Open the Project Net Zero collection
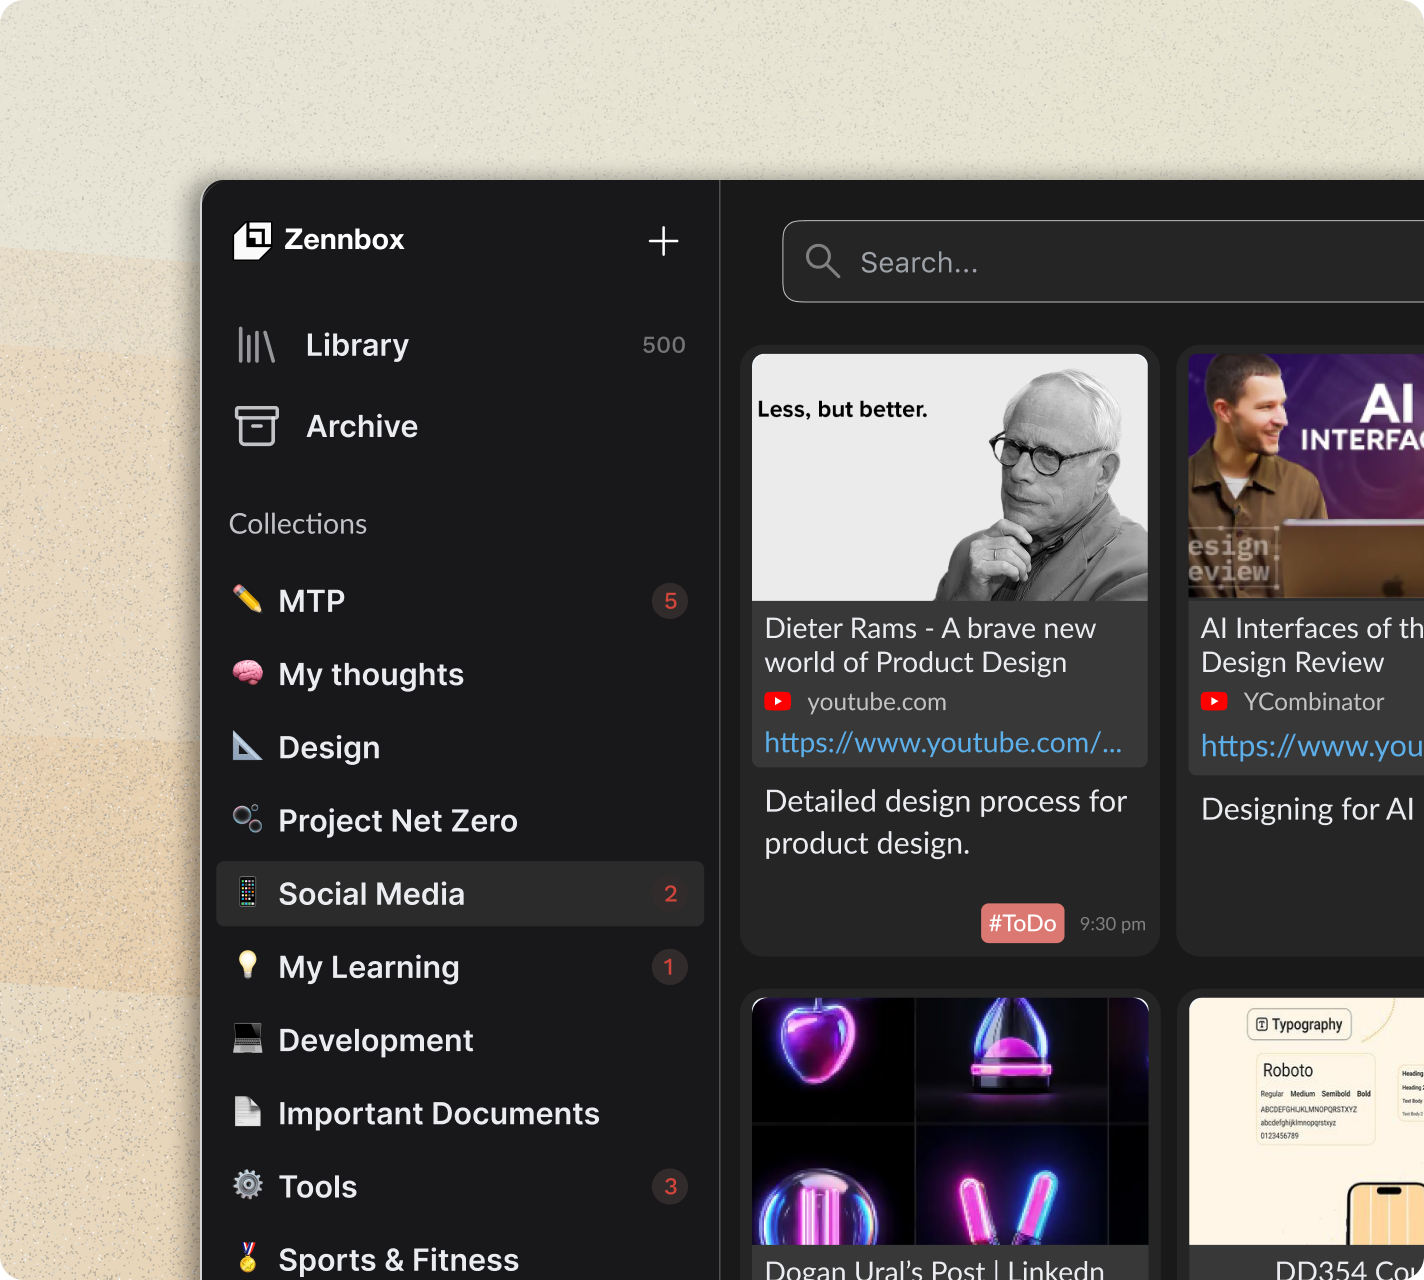This screenshot has width=1424, height=1280. [x=460, y=820]
